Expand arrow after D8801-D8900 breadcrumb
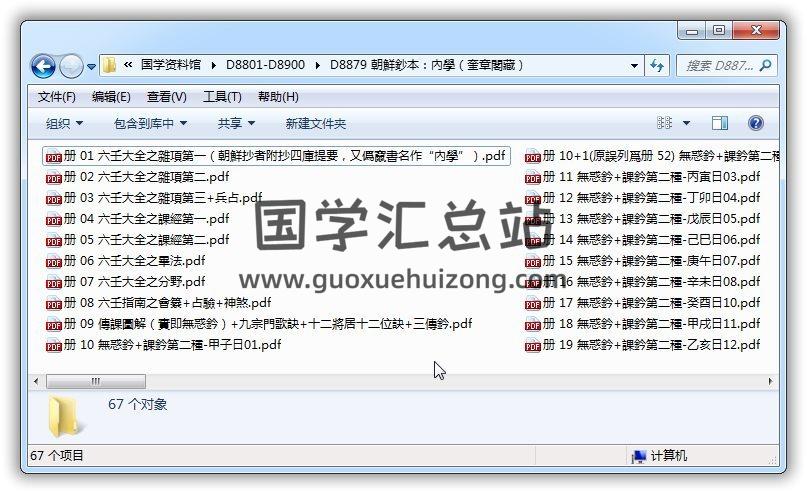This screenshot has height=494, width=807. tap(317, 65)
